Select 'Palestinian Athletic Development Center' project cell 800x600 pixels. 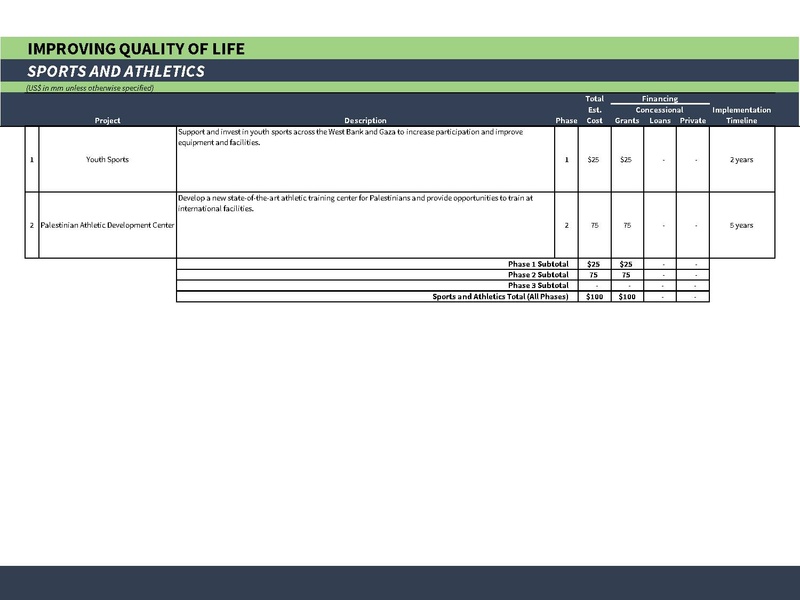[107, 226]
